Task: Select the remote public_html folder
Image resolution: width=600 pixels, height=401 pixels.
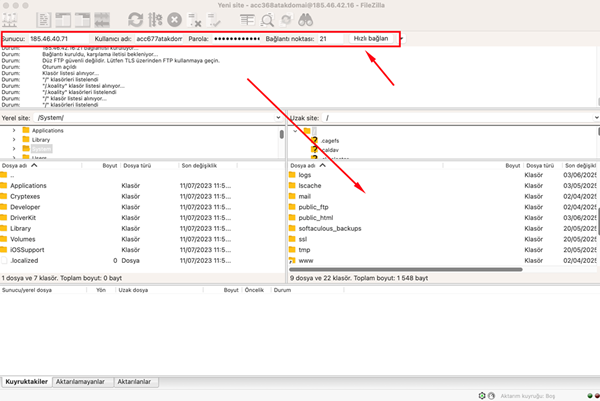Action: 442,218
